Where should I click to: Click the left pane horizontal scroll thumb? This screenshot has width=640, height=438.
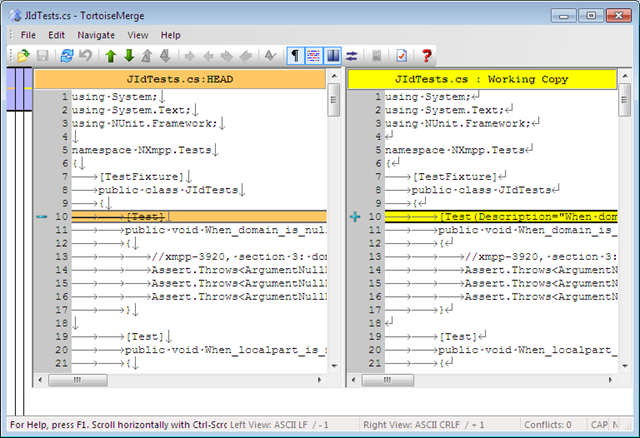pos(78,380)
